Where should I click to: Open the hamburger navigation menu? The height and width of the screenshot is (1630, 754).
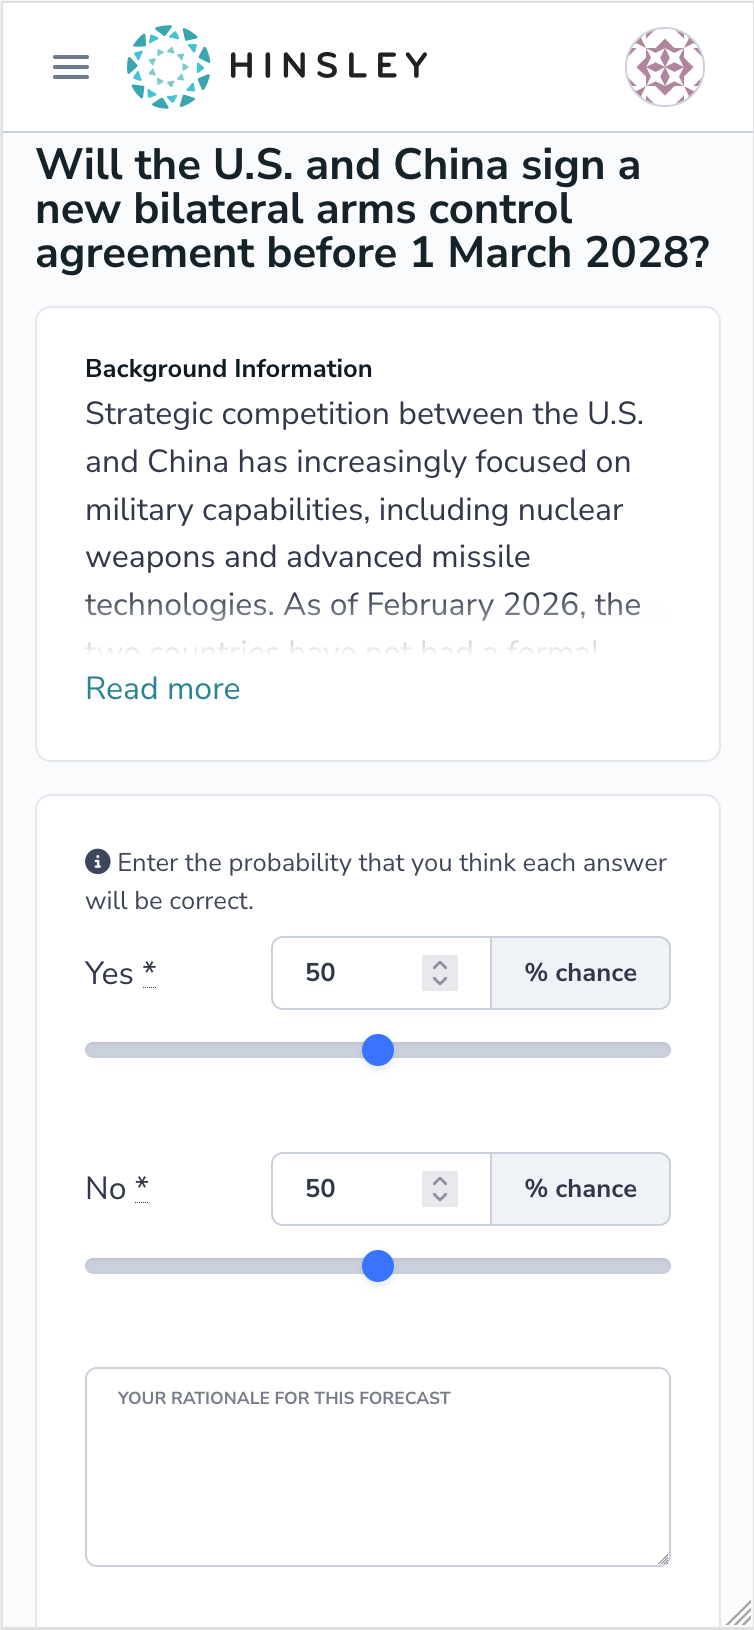point(70,66)
